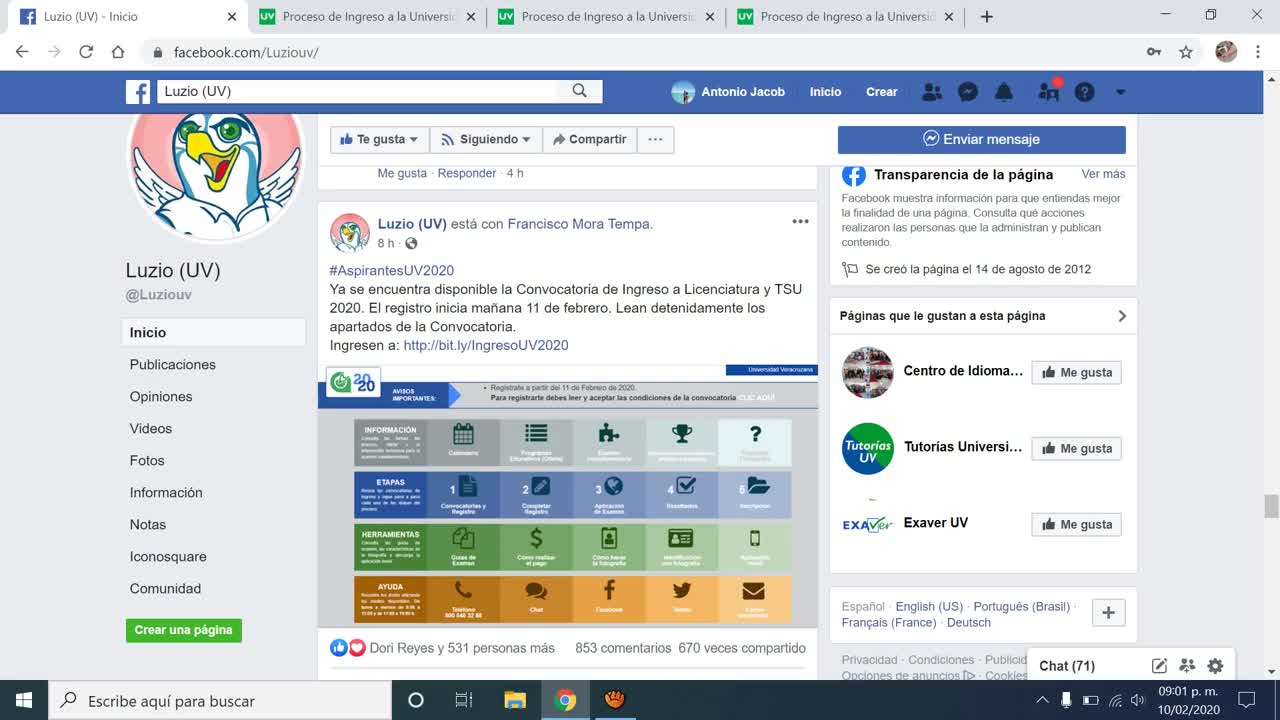
Task: Click Enviar mensaje button
Action: [x=982, y=139]
